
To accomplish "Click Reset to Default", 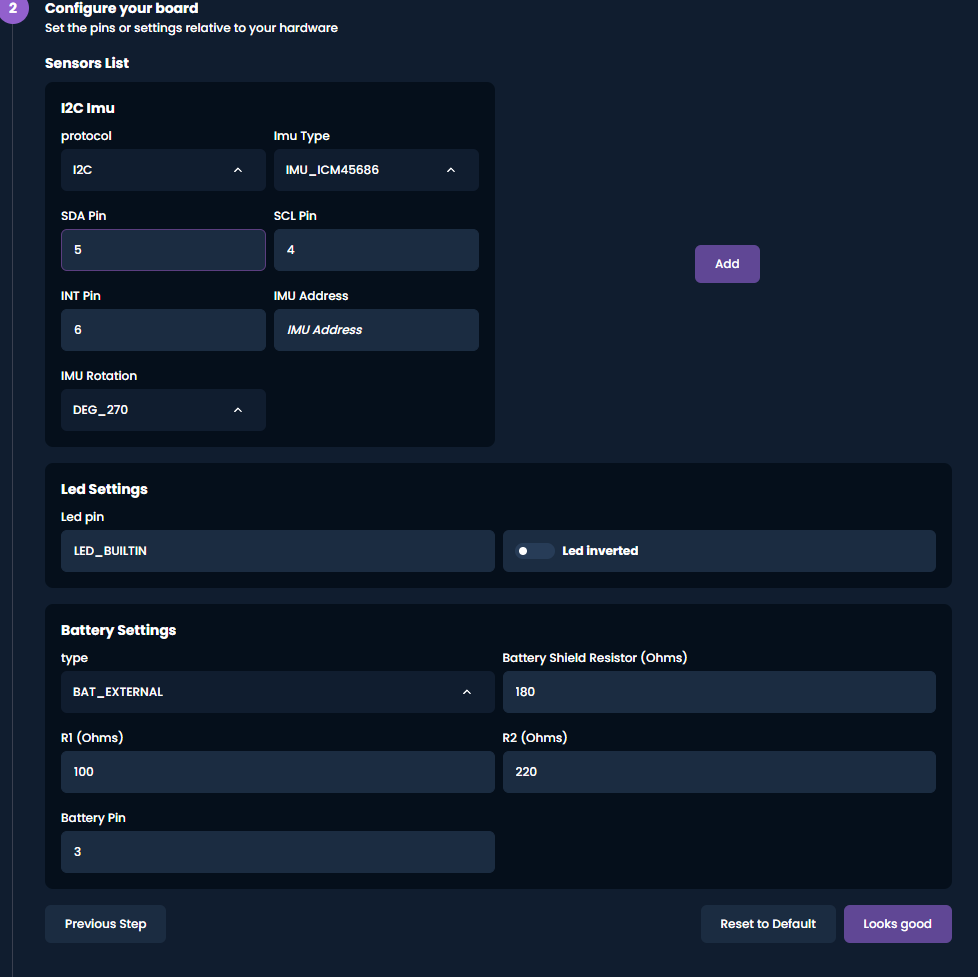I will [x=768, y=924].
